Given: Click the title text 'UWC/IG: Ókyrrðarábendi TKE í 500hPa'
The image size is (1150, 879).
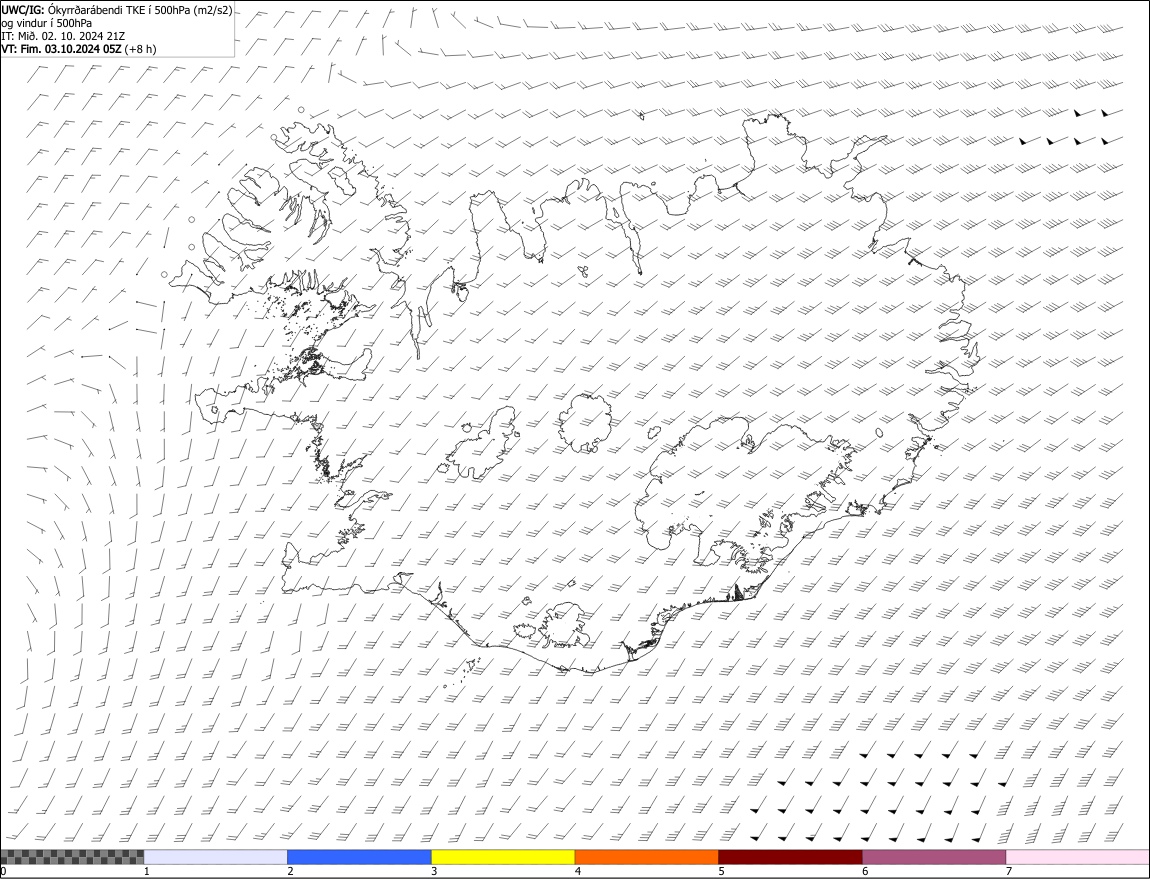Looking at the screenshot, I should pos(97,10).
